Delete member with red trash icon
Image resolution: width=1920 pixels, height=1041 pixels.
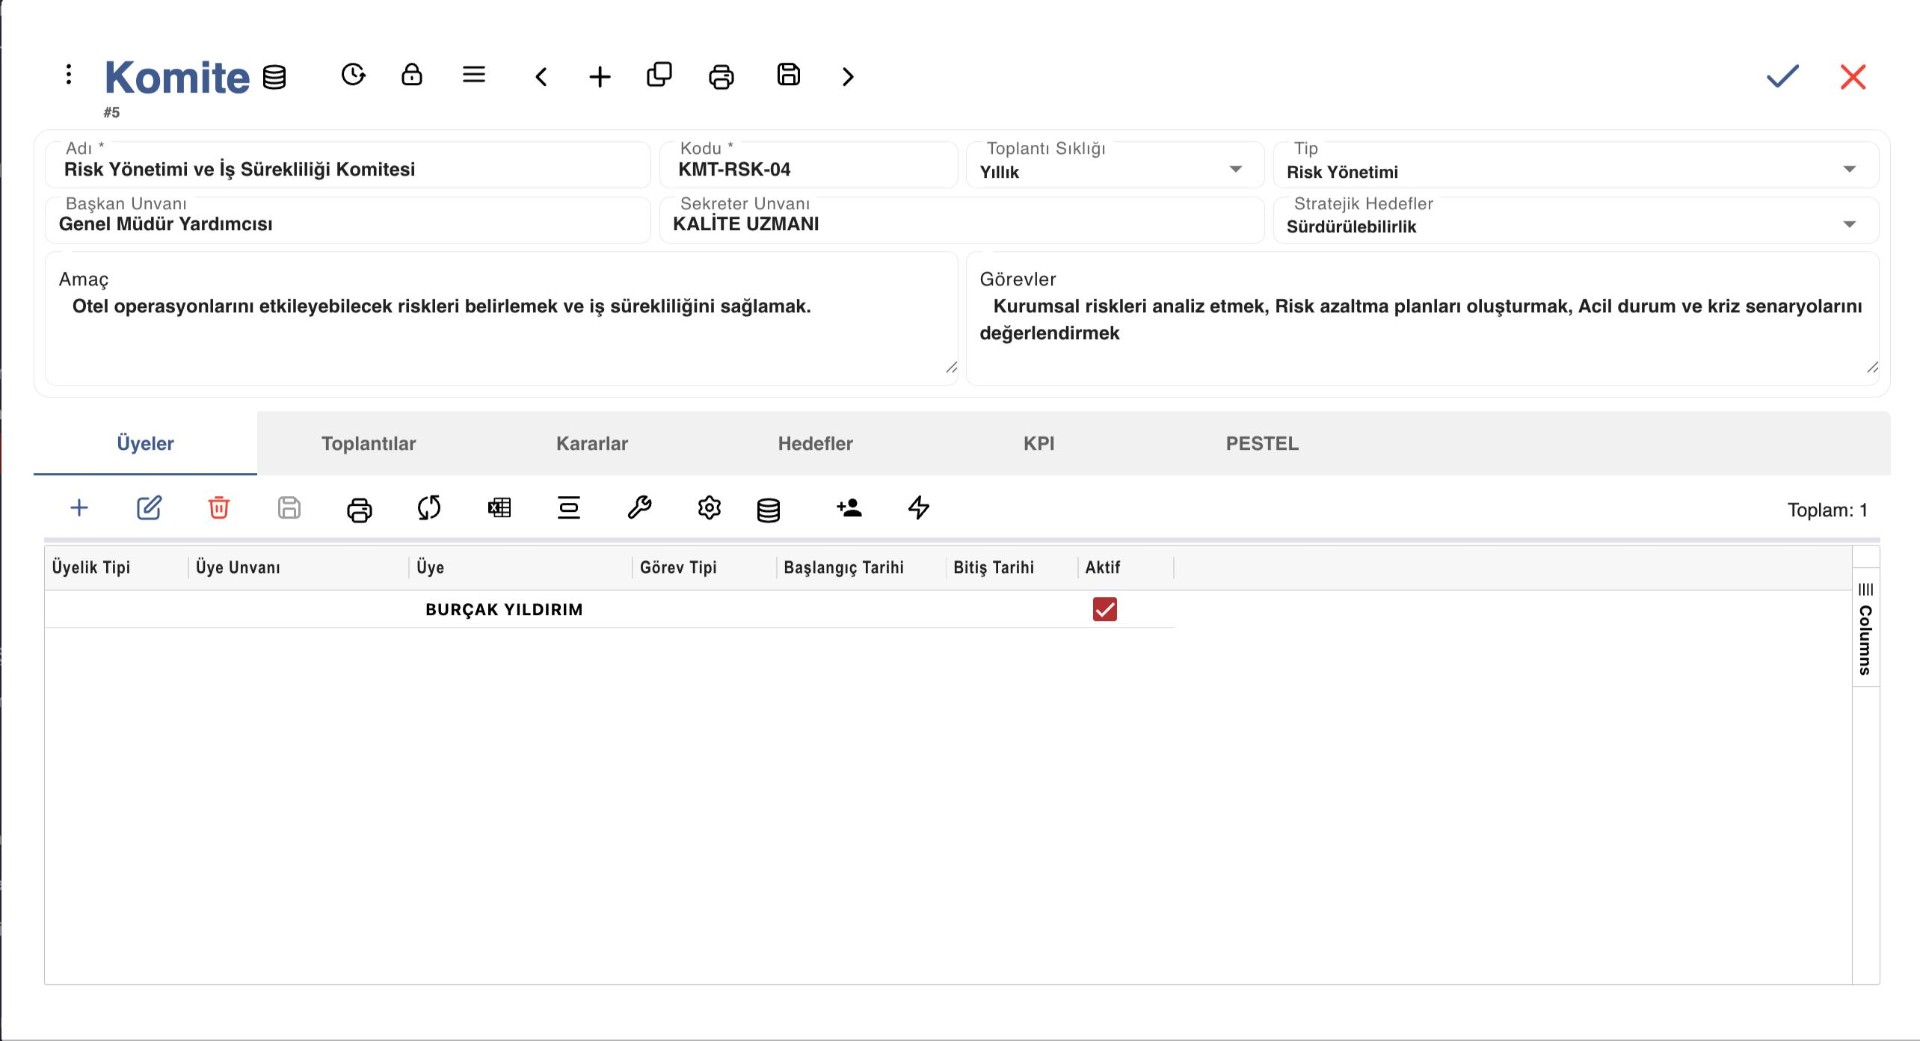coord(219,508)
